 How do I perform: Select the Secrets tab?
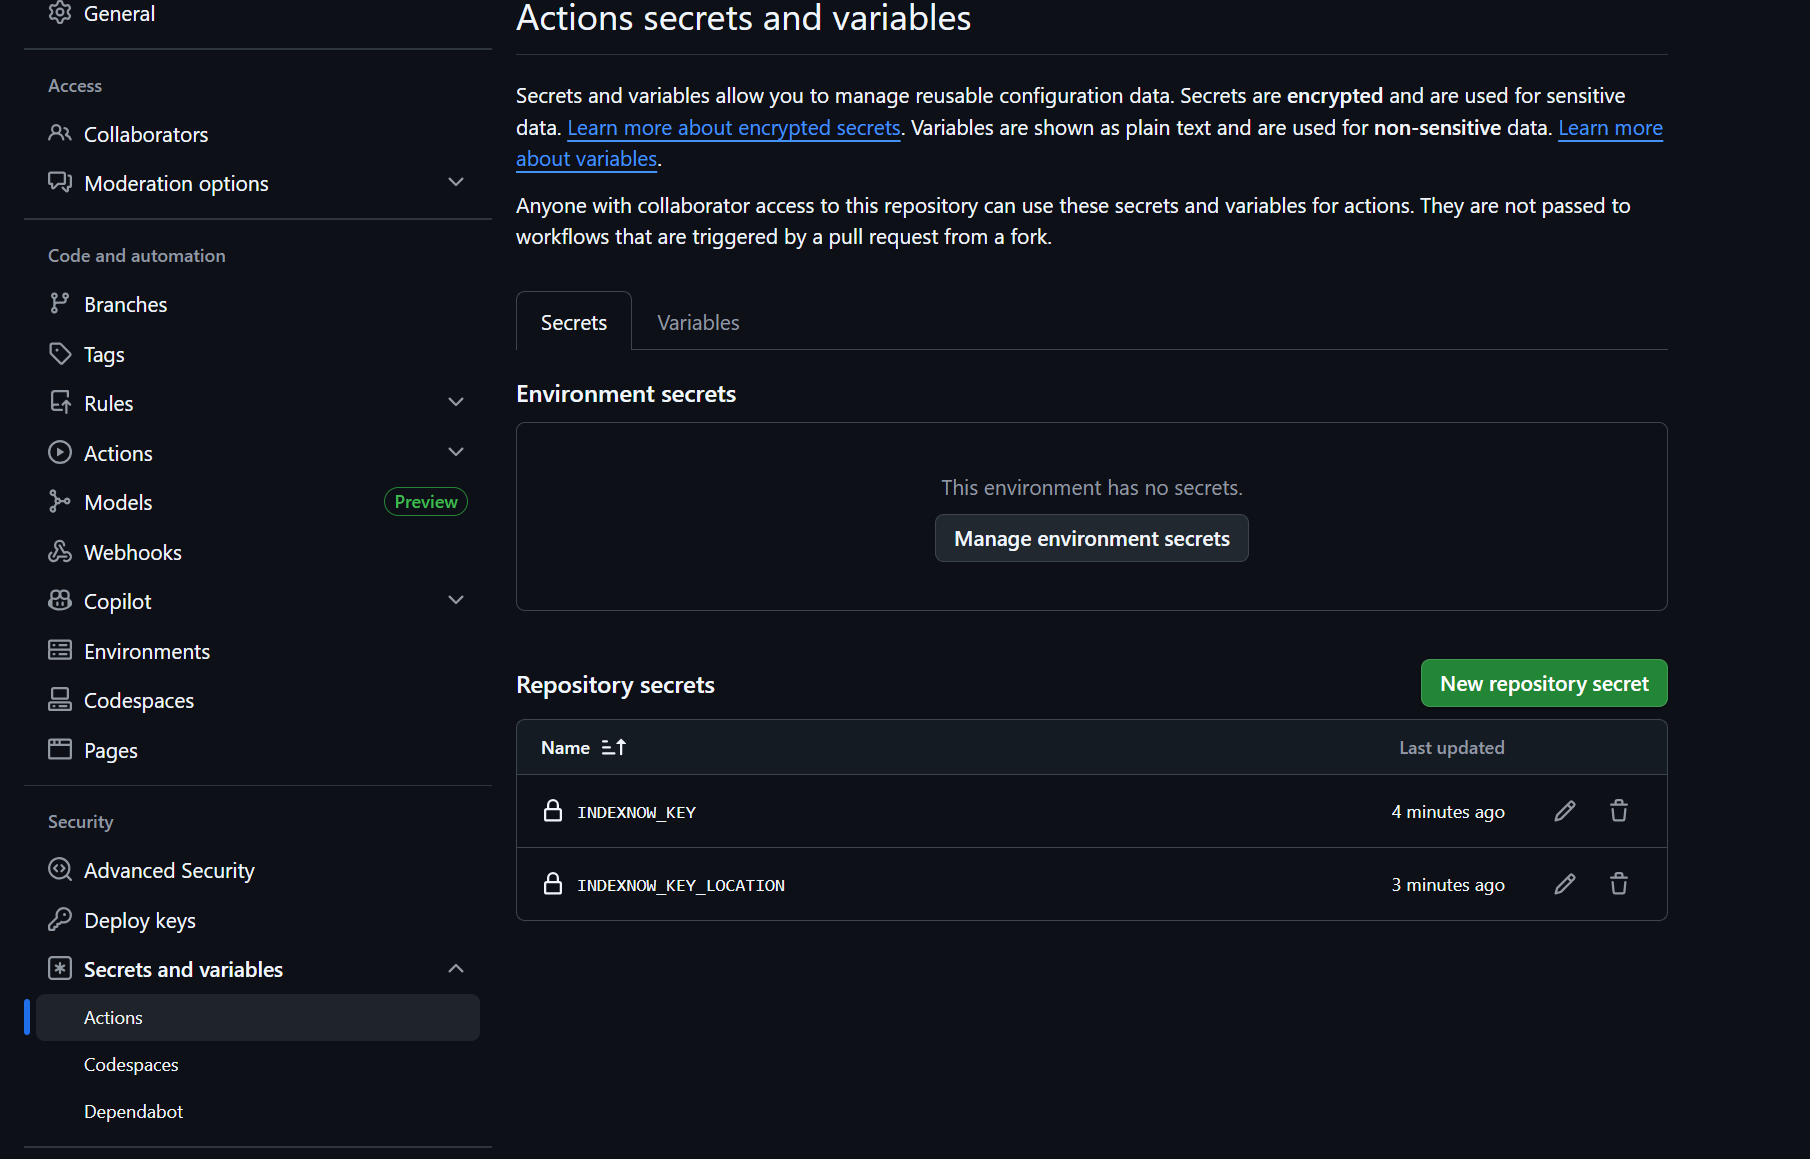pos(574,322)
